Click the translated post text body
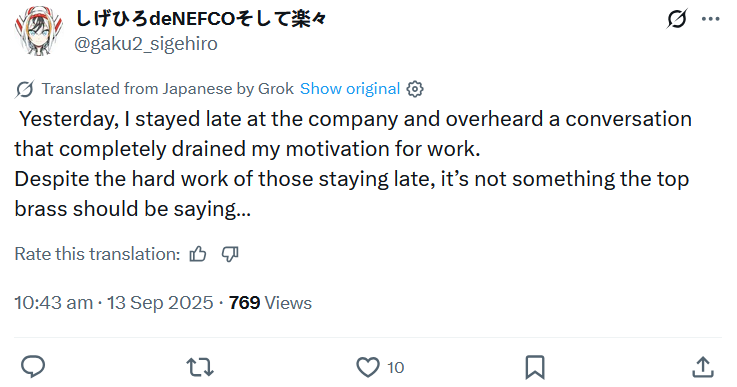This screenshot has height=387, width=737. point(353,164)
